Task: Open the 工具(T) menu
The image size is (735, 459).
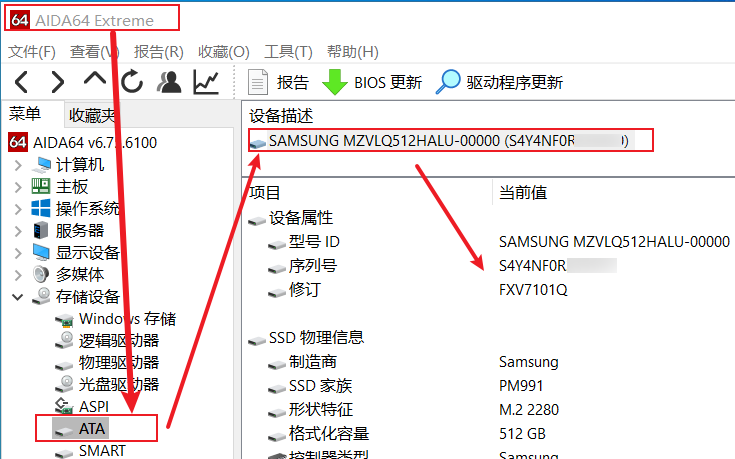Action: (288, 52)
